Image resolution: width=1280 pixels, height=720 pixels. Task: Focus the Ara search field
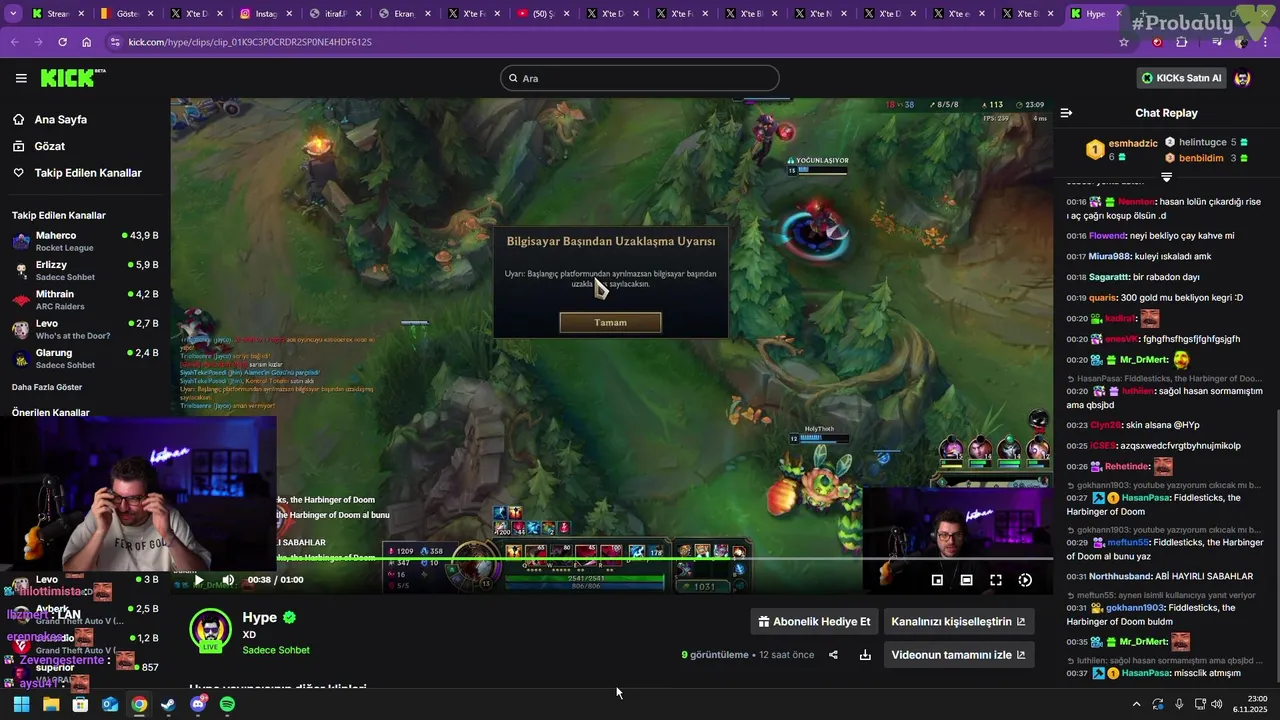640,78
